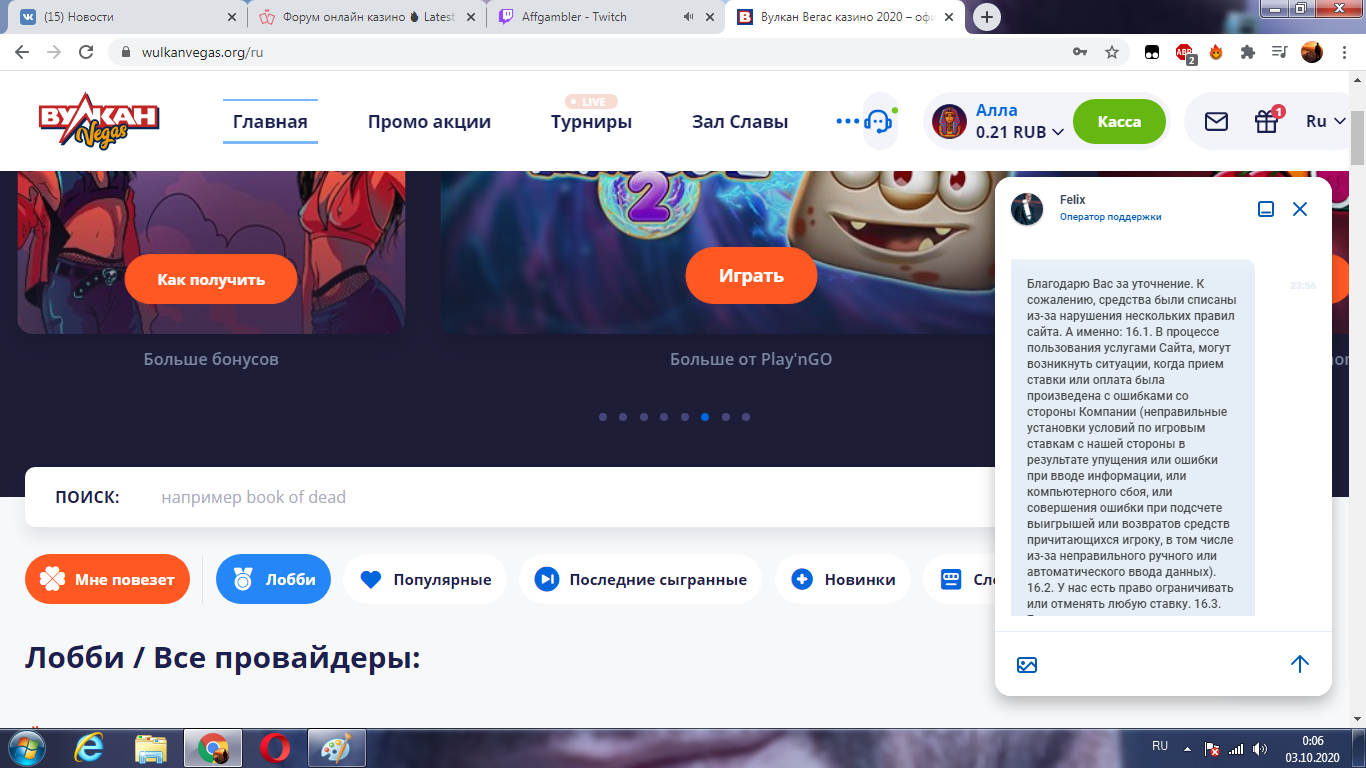The image size is (1366, 768).
Task: Open the Турниры menu item
Action: pyautogui.click(x=591, y=122)
